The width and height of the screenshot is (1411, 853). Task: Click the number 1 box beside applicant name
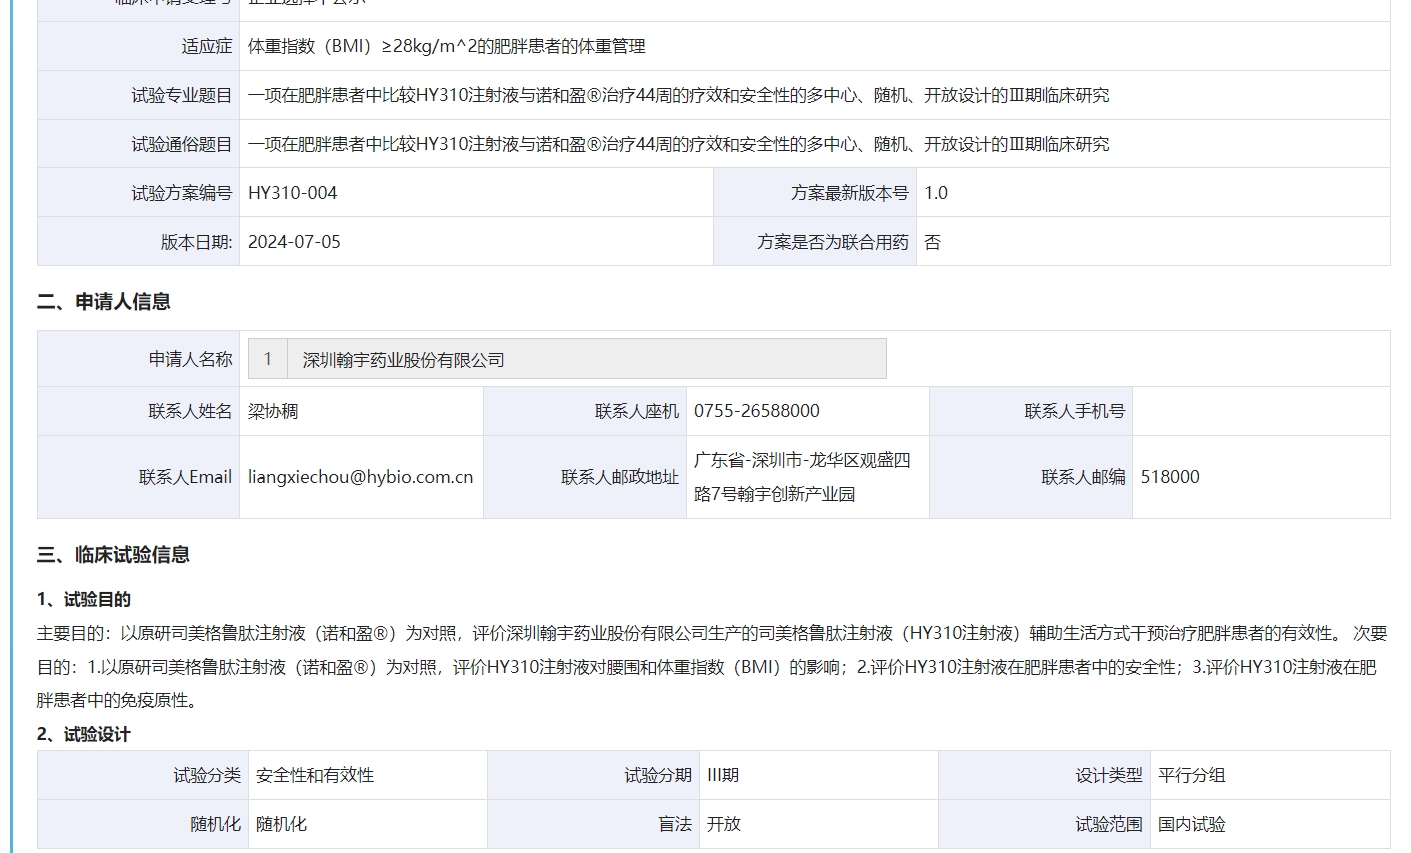point(267,359)
